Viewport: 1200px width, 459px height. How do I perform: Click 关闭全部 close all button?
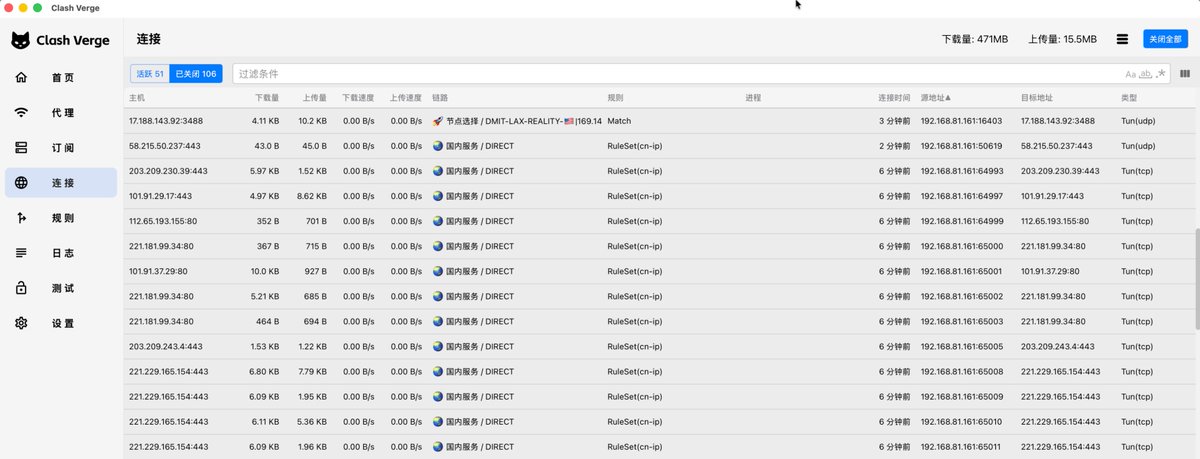point(1166,39)
